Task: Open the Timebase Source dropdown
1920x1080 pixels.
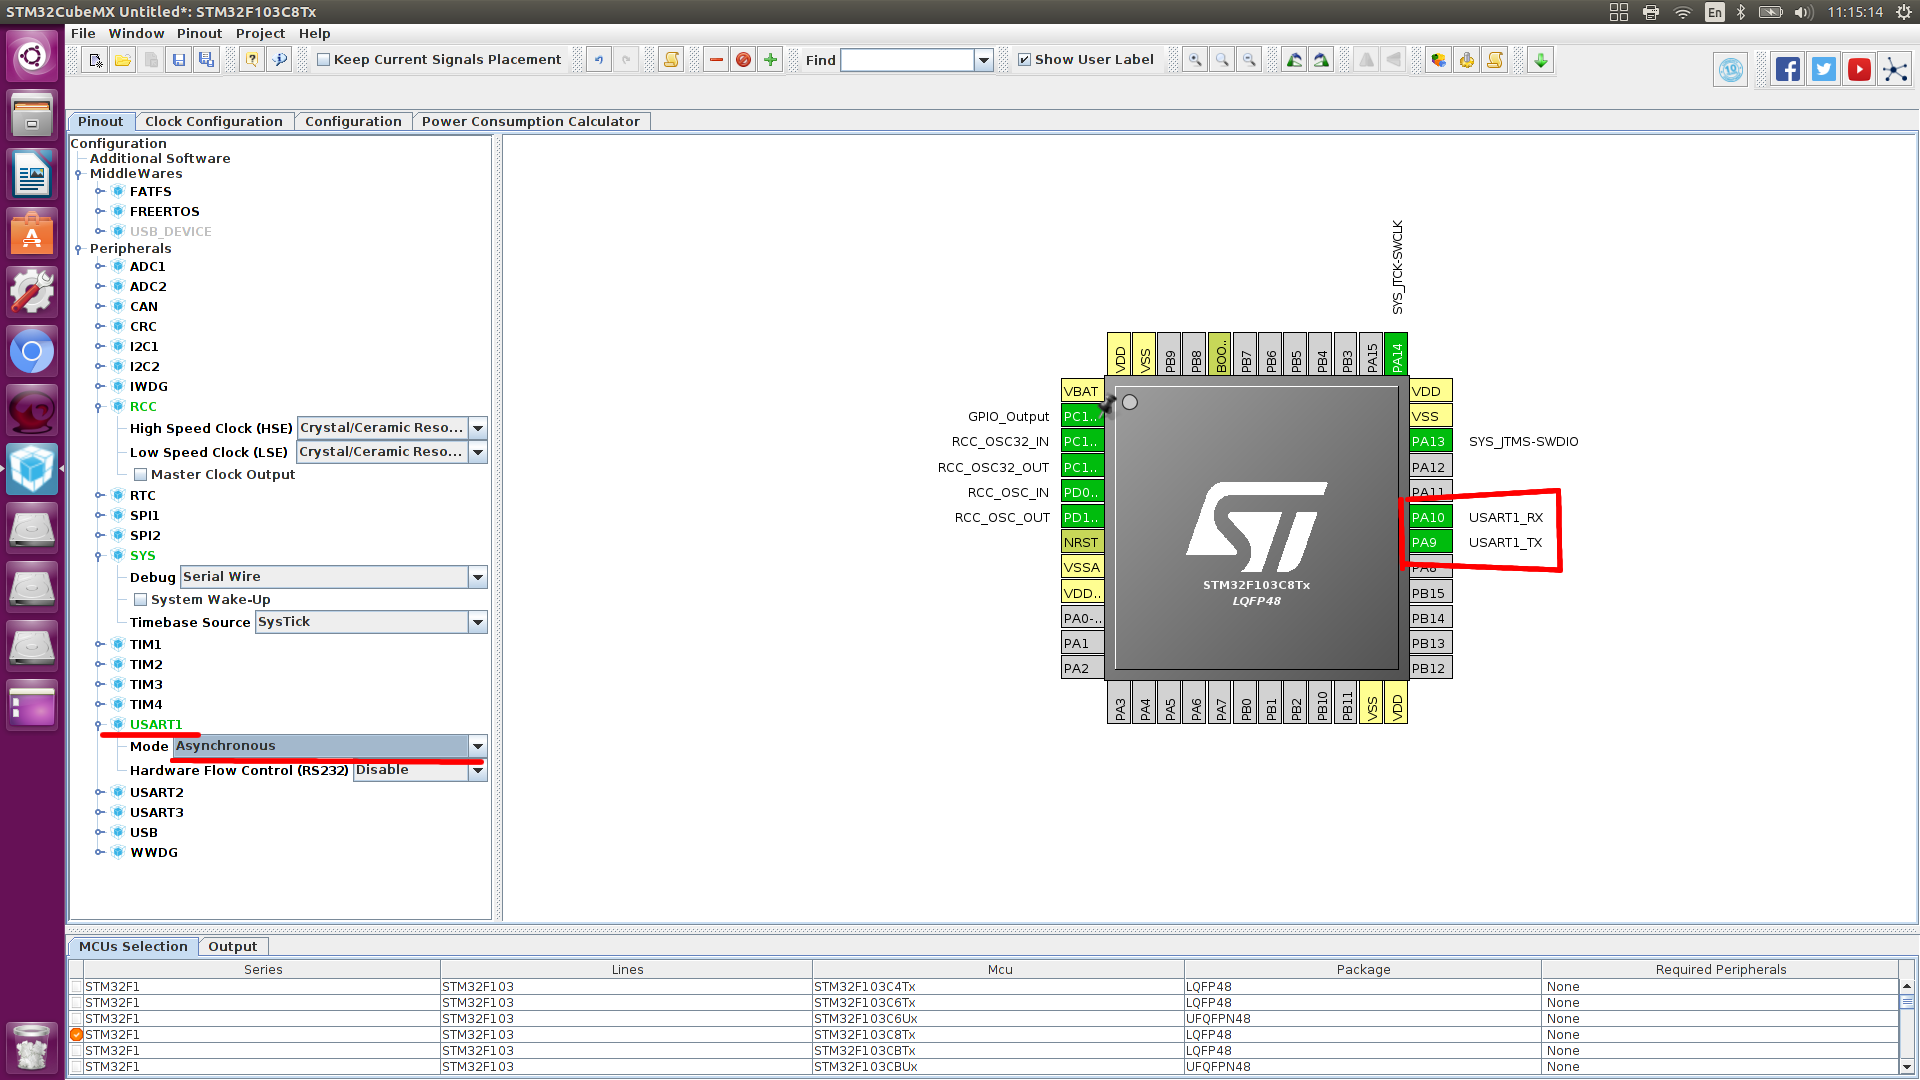Action: pyautogui.click(x=478, y=622)
